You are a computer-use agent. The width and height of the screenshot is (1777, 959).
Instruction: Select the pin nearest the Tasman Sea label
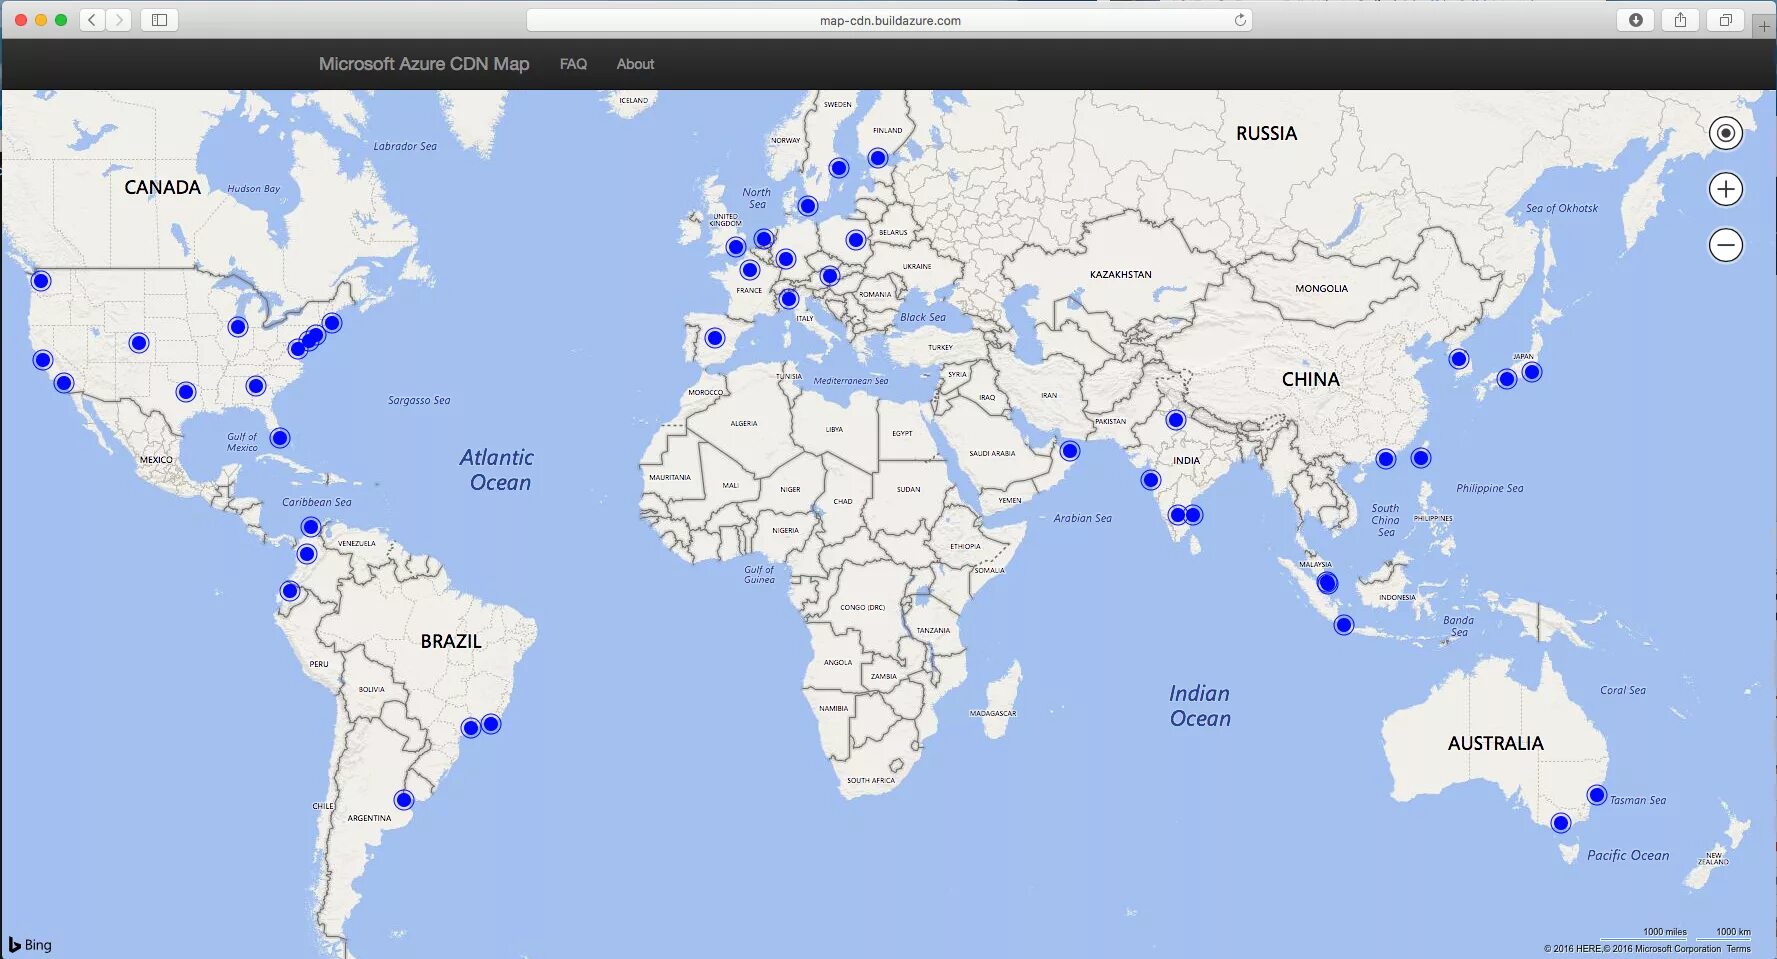click(1597, 796)
